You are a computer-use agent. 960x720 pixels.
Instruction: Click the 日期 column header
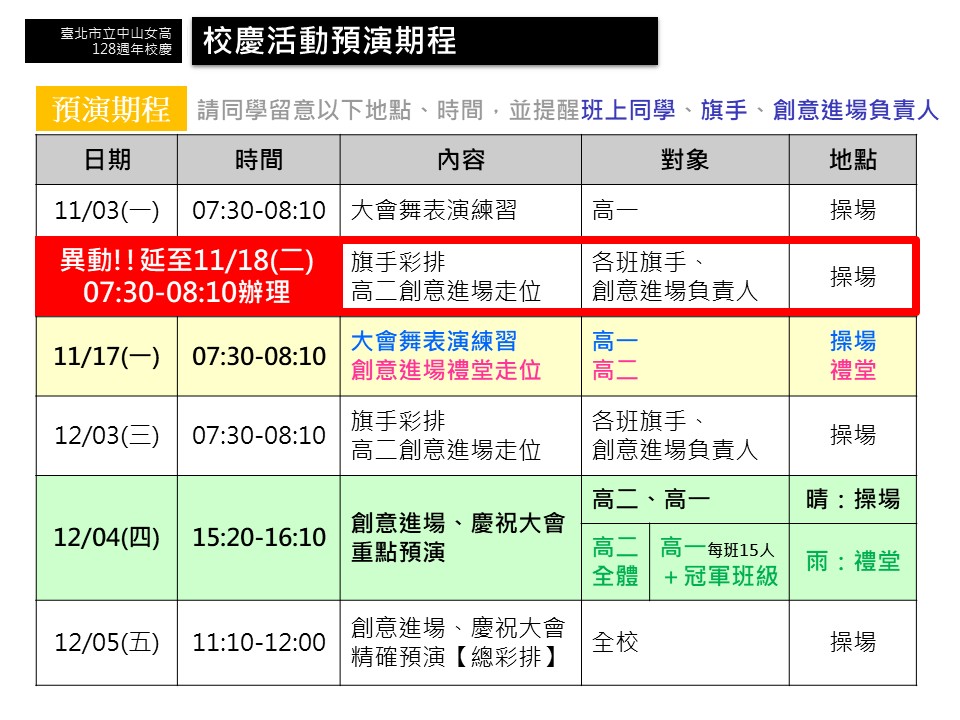[x=107, y=160]
